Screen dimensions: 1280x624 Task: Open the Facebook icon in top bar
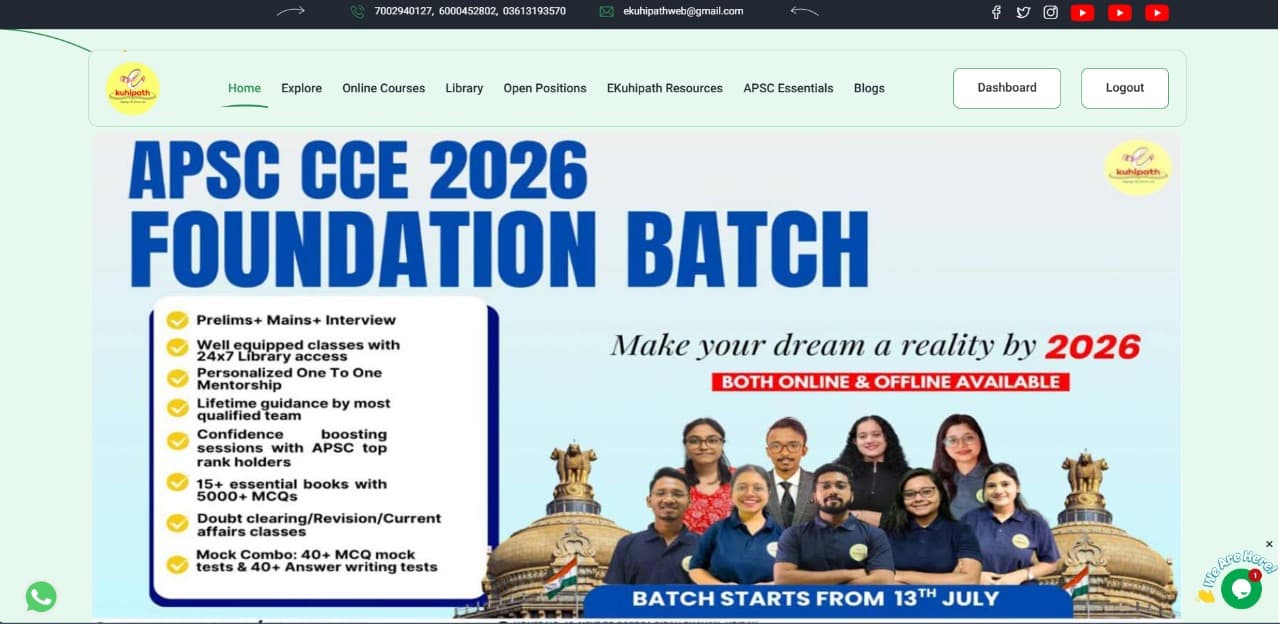coord(996,12)
